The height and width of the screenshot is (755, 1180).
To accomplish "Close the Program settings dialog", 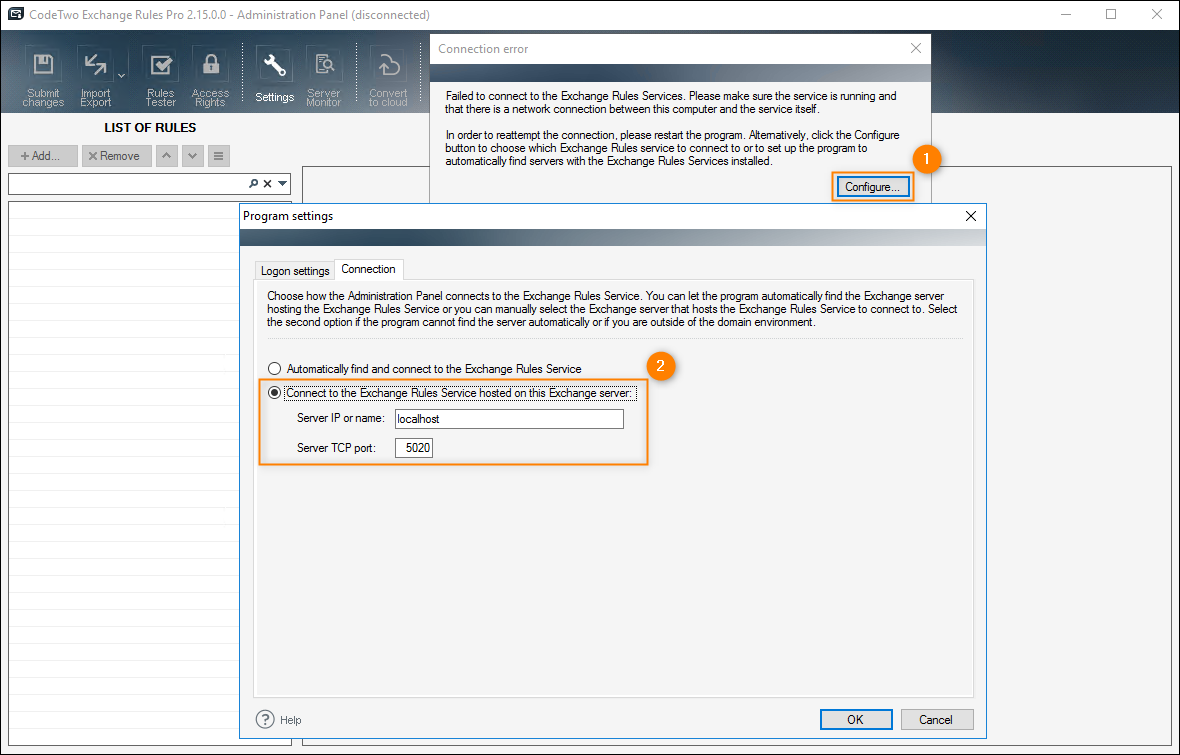I will tap(971, 216).
